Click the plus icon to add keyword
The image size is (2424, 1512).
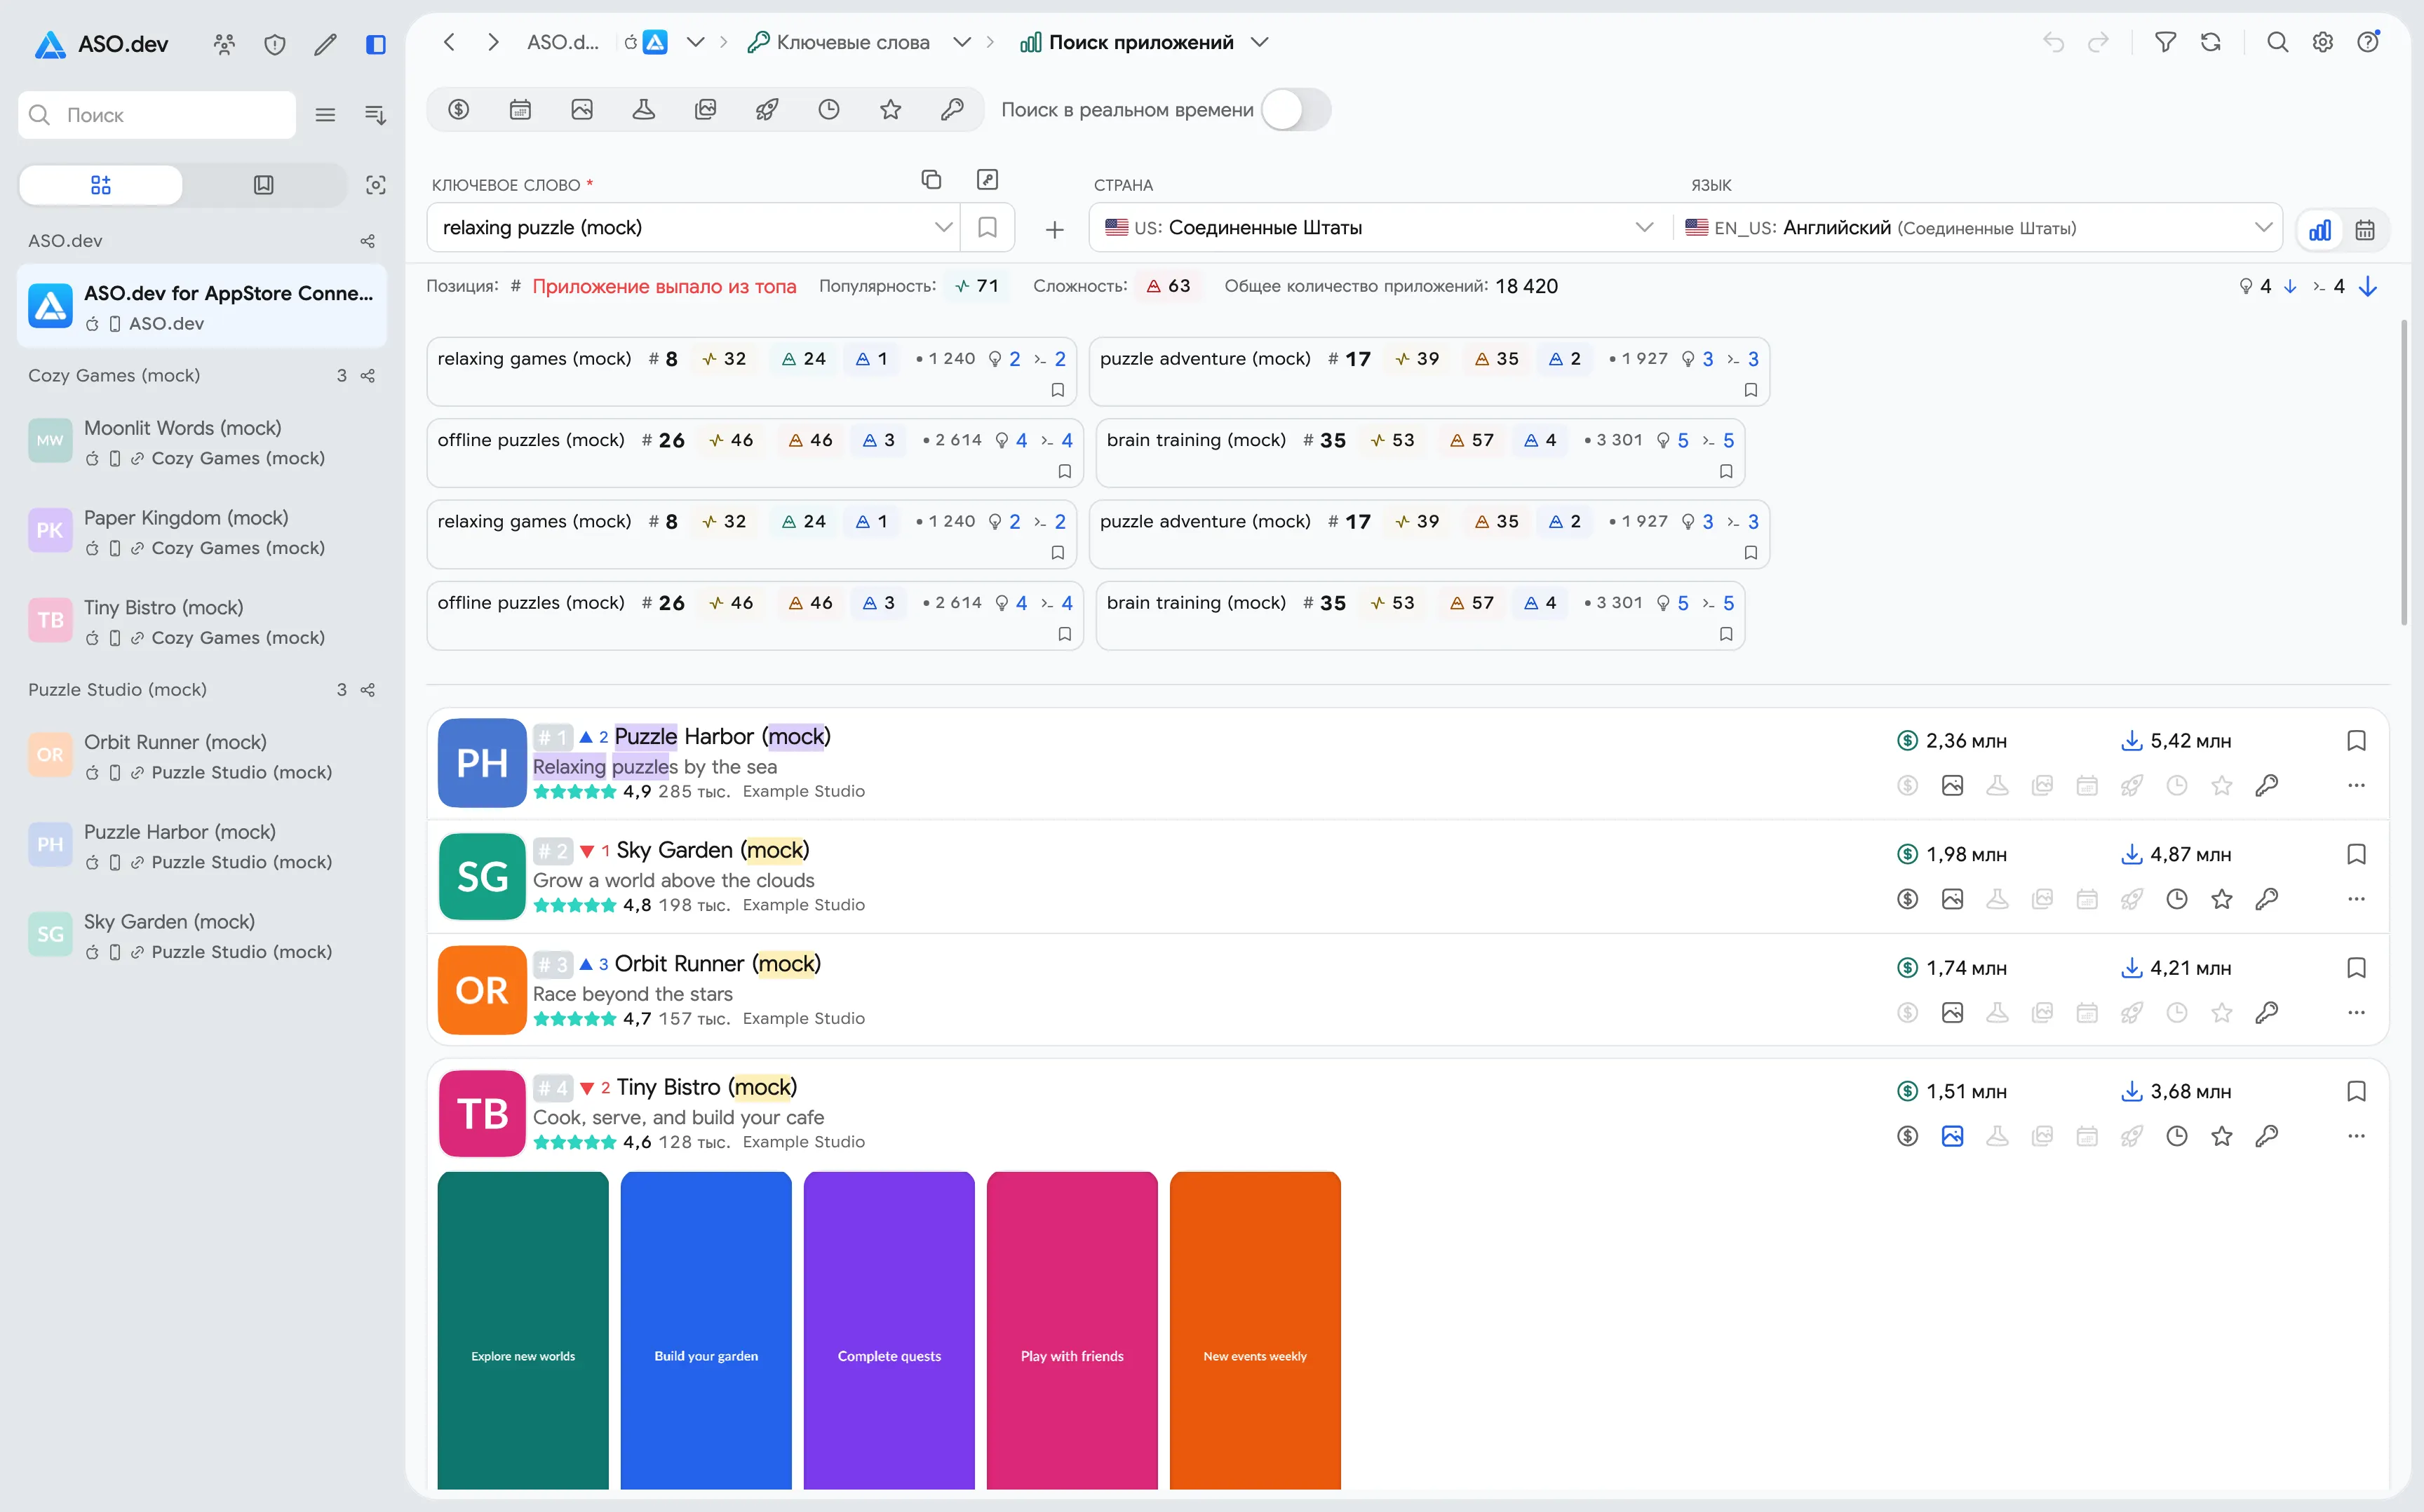(x=1054, y=230)
